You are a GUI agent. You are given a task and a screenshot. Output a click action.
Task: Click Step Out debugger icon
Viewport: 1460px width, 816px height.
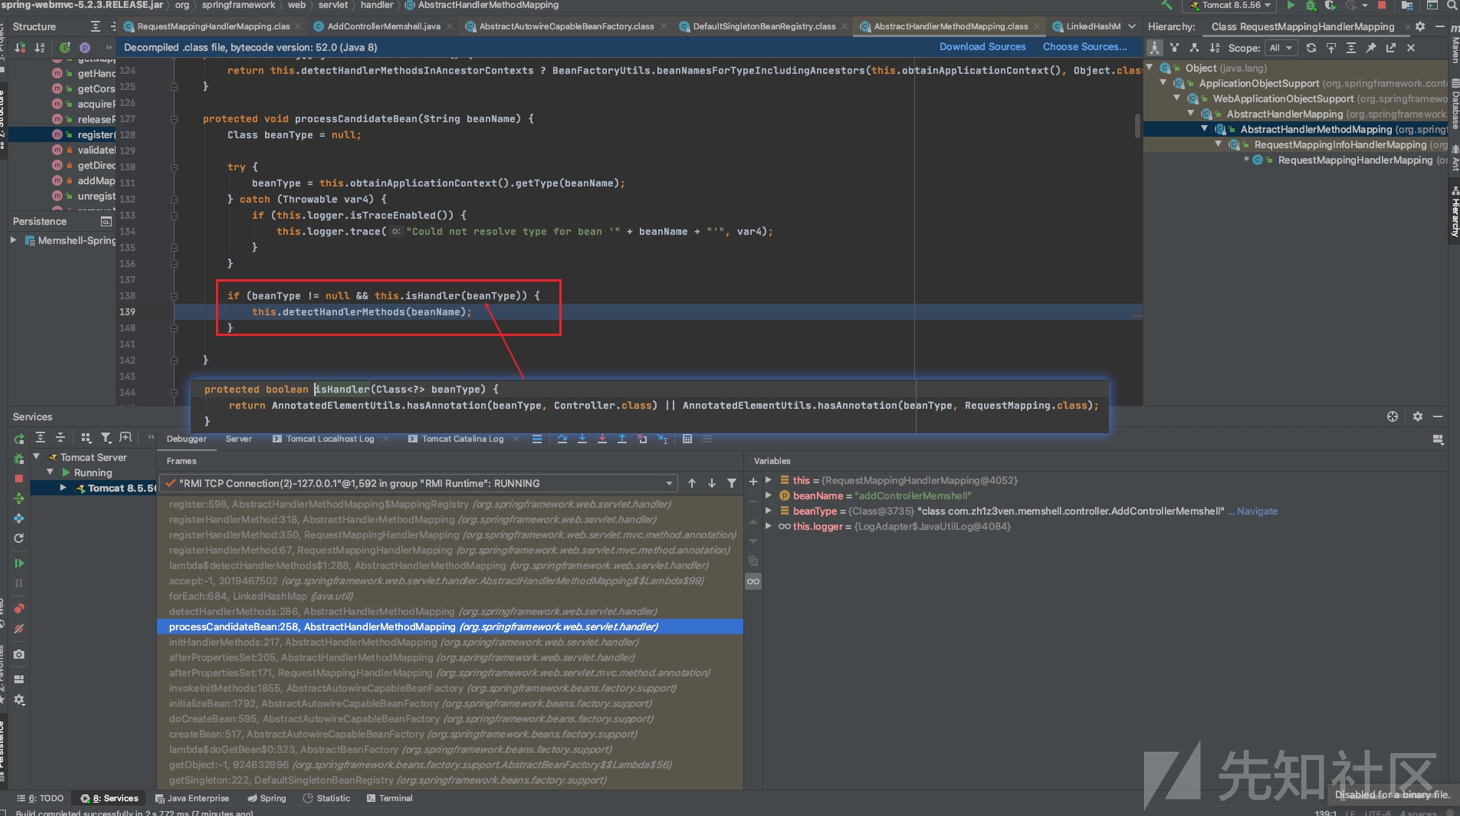click(622, 439)
